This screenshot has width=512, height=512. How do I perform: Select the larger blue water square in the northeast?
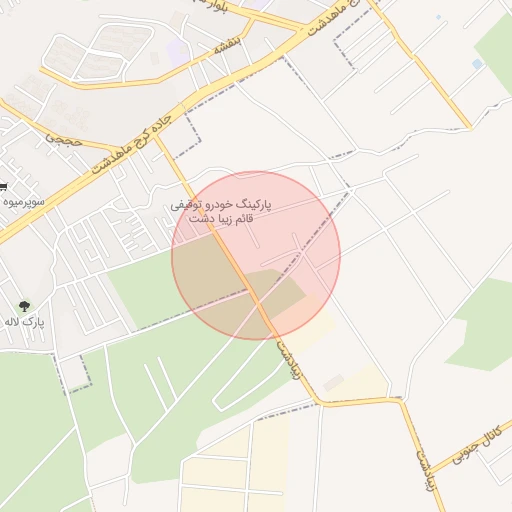click(477, 63)
